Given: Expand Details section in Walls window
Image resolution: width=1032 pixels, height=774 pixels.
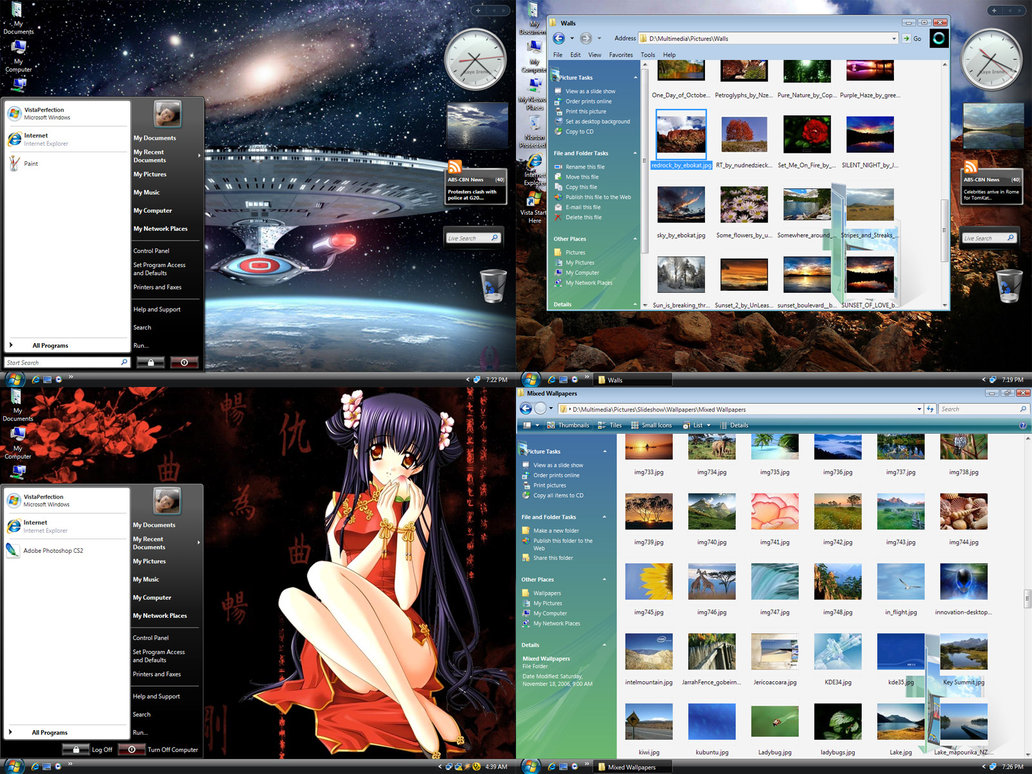Looking at the screenshot, I should tap(636, 305).
